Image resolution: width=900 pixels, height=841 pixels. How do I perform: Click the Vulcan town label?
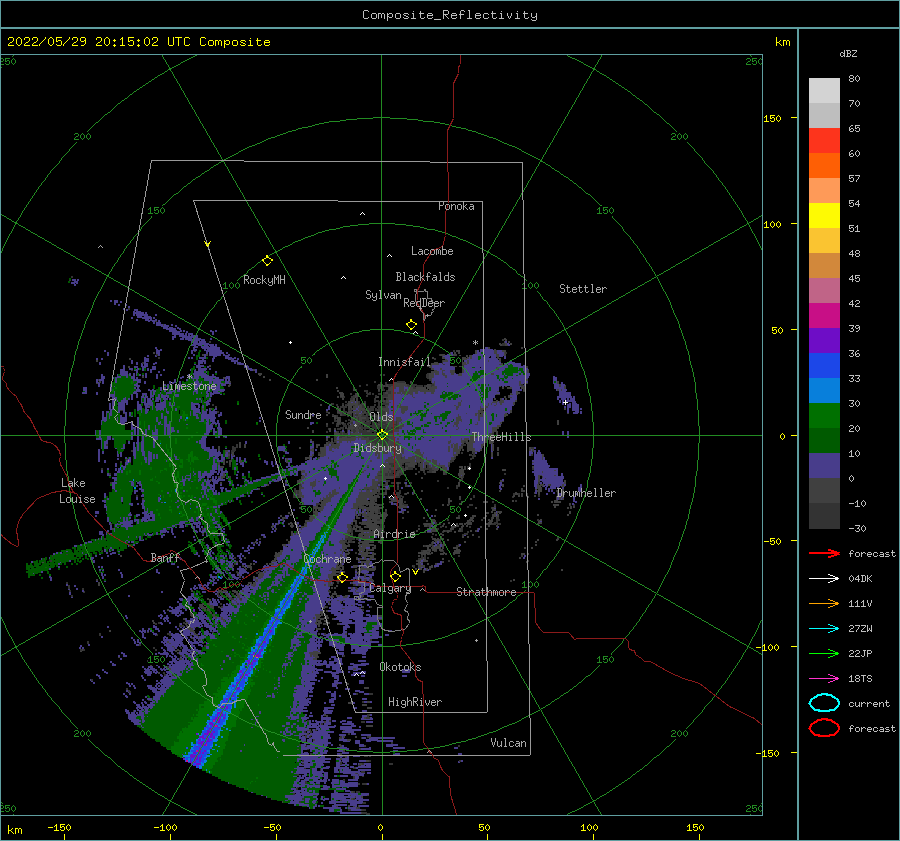coord(509,743)
